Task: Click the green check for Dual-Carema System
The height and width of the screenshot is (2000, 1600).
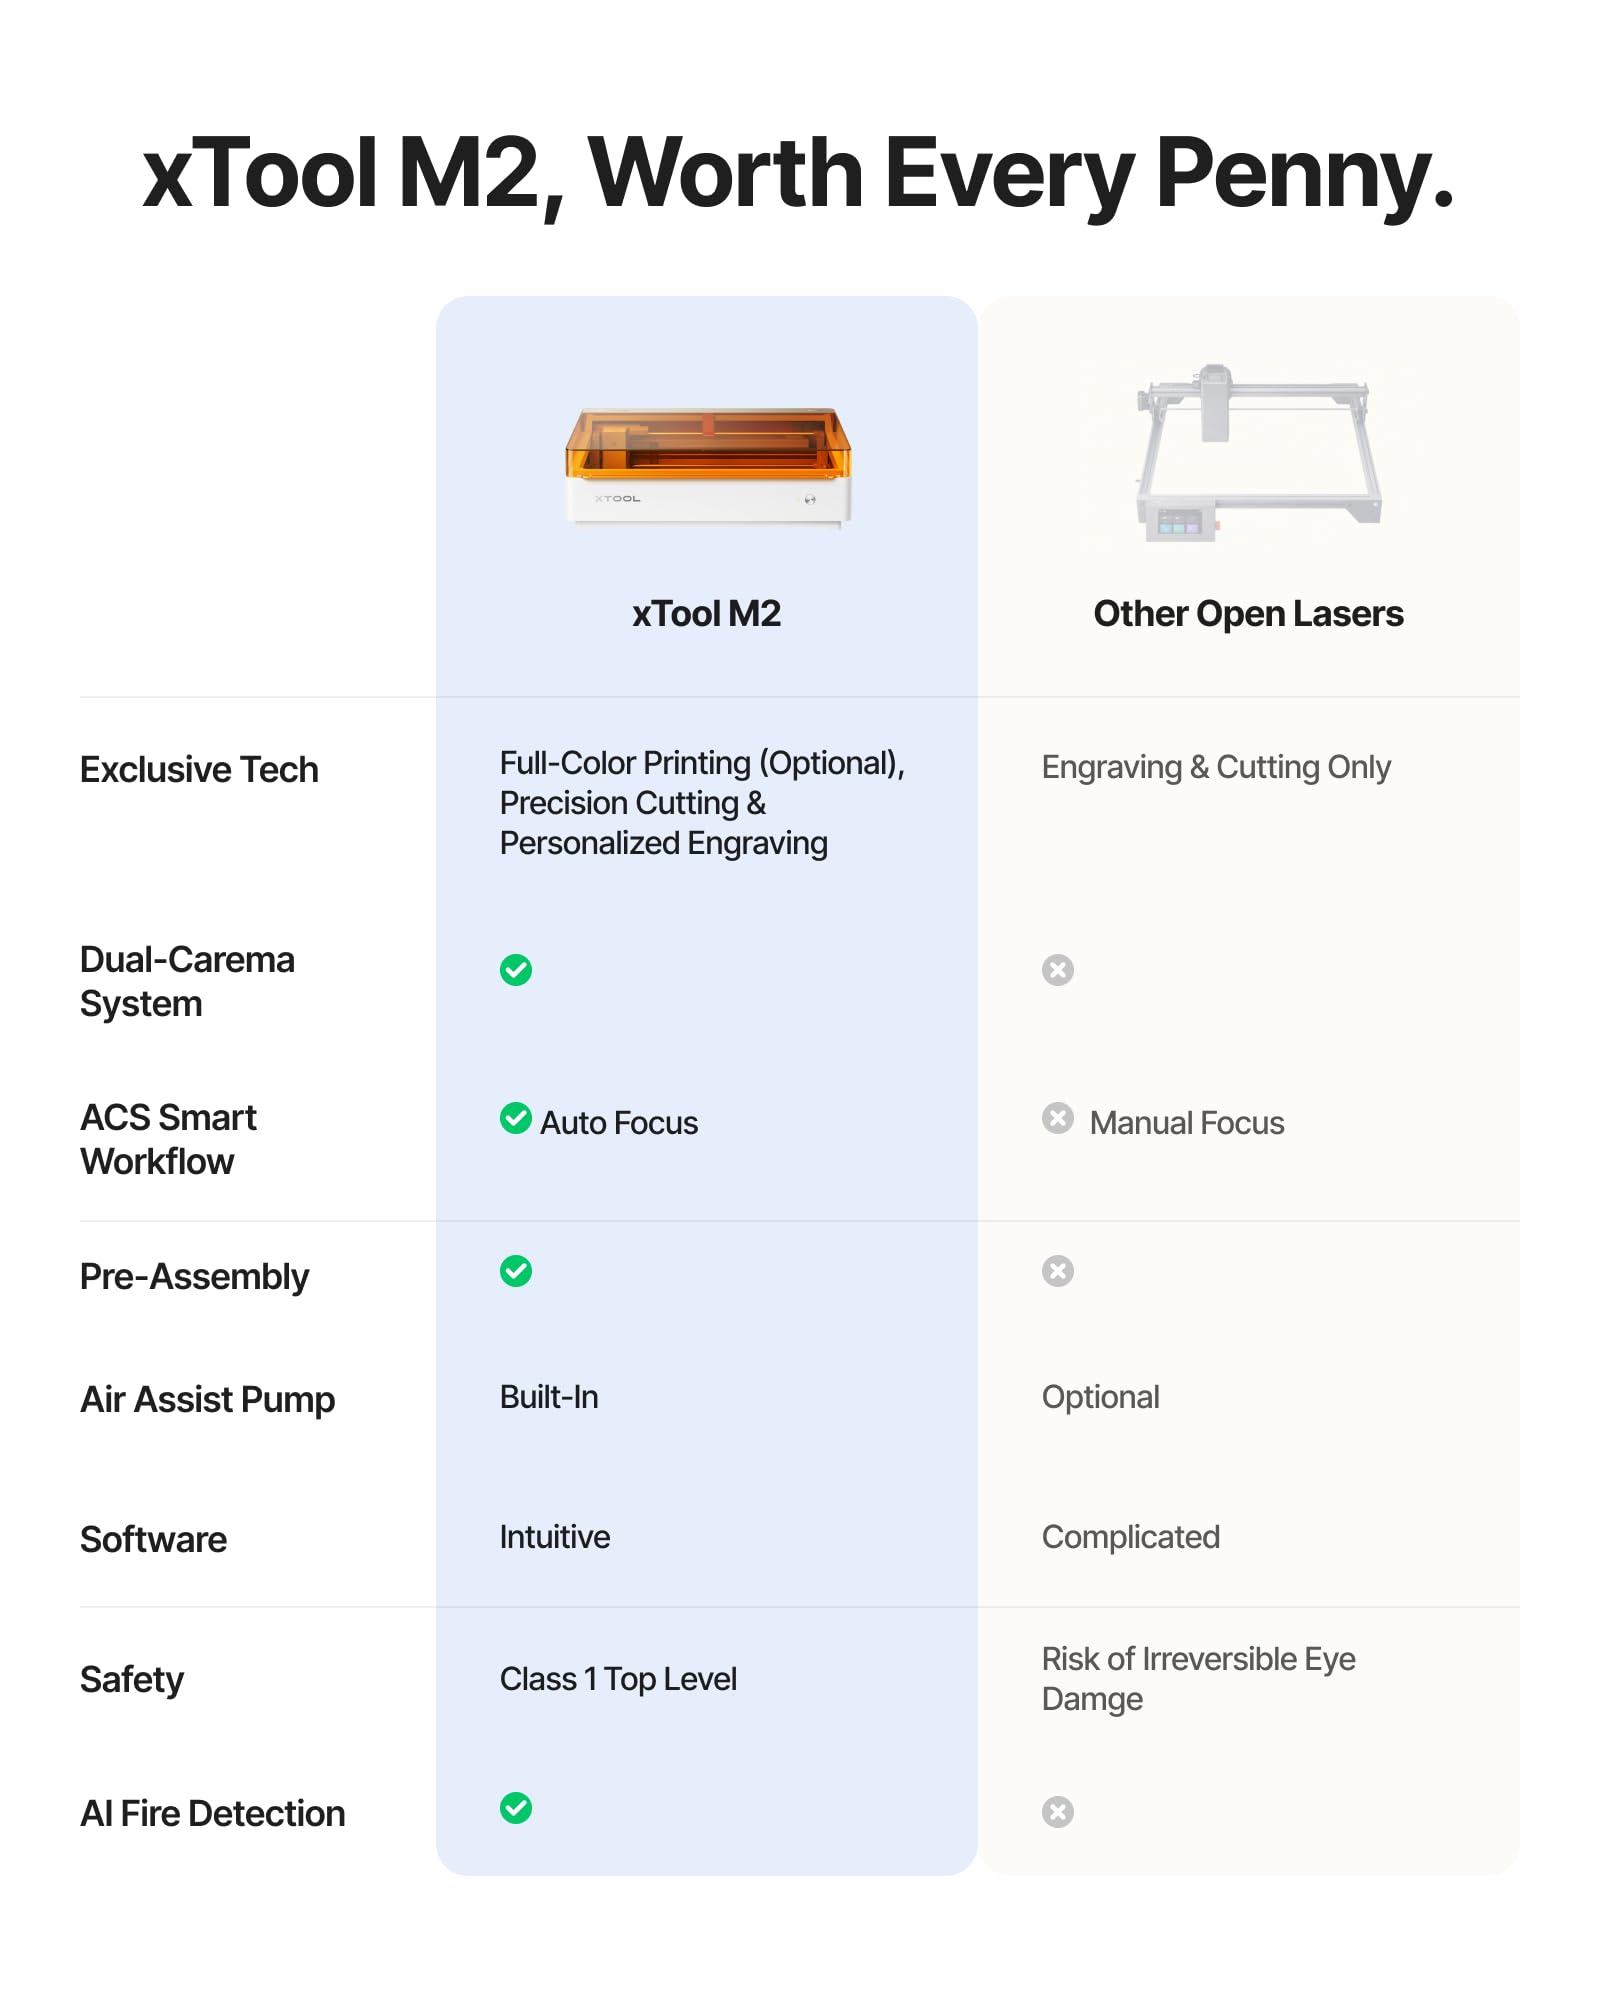Action: coord(516,970)
